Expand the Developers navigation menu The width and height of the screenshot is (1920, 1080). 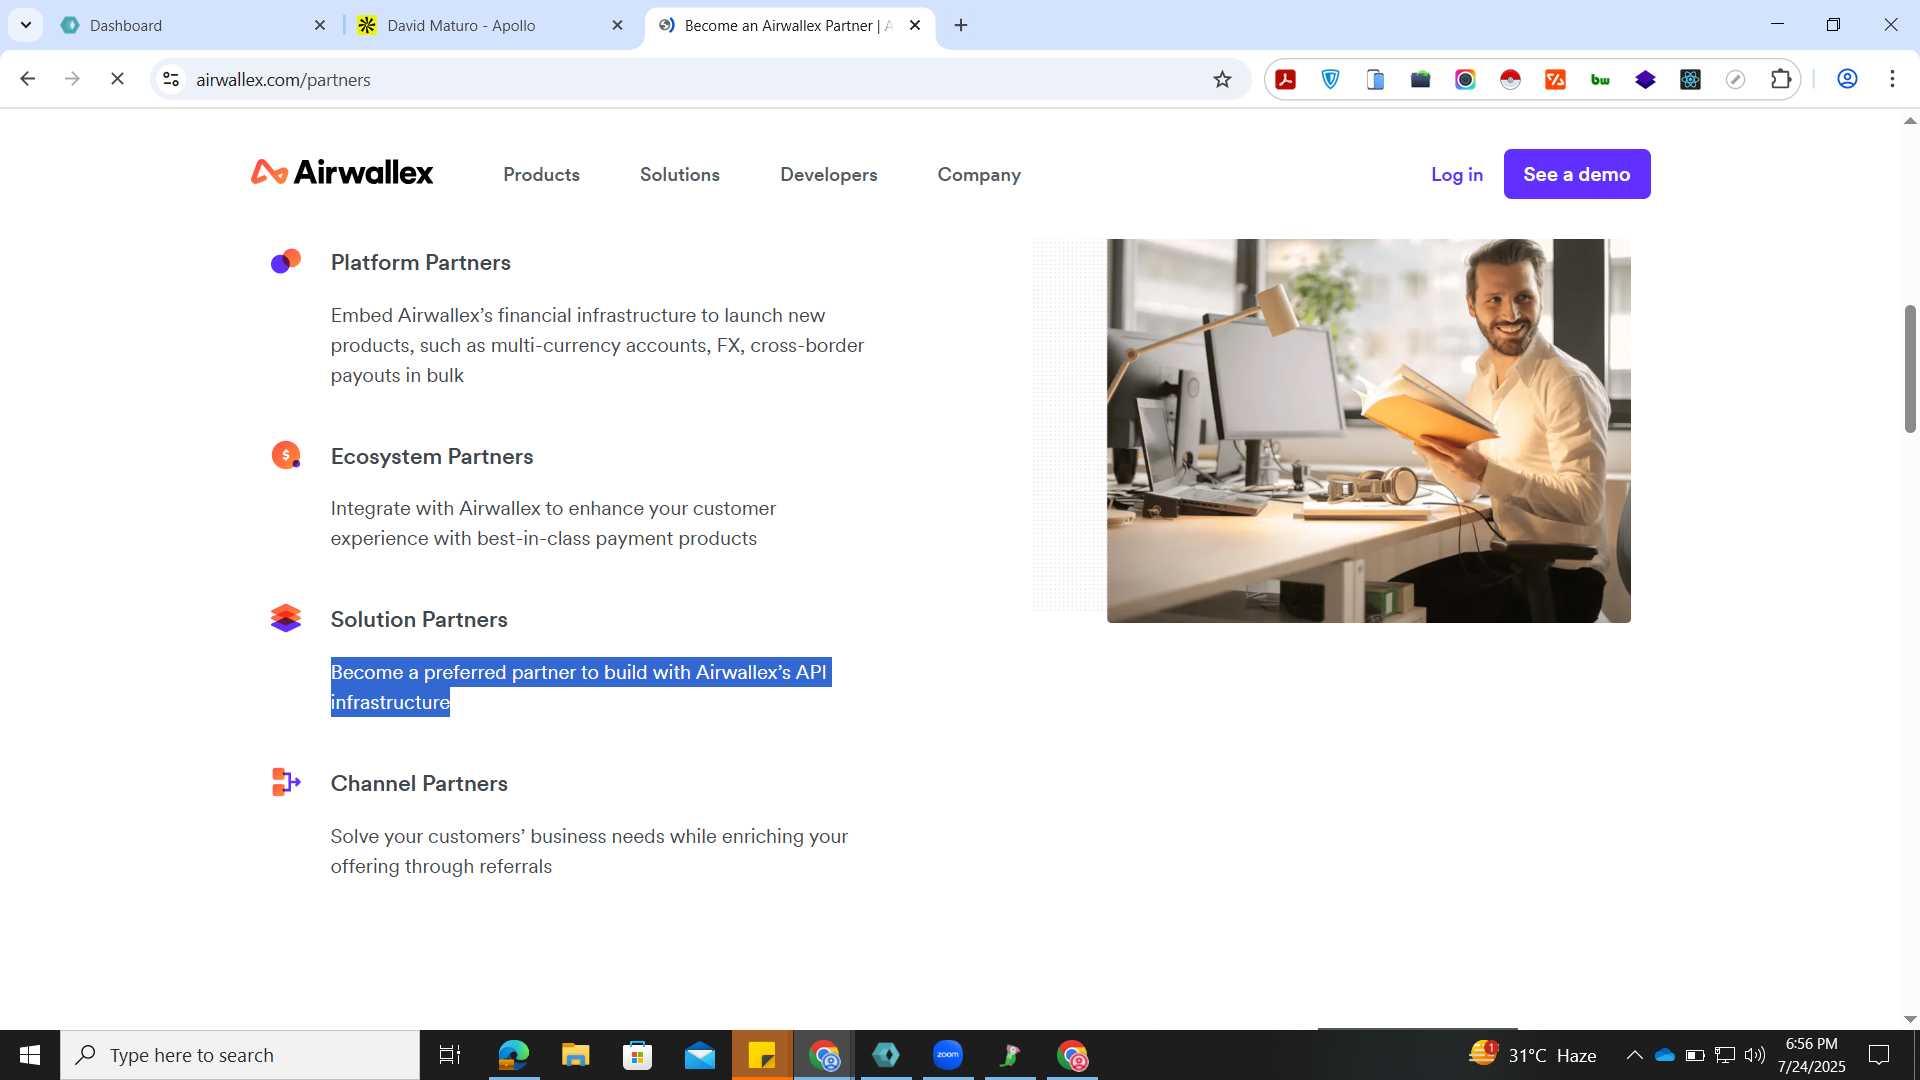coord(829,174)
